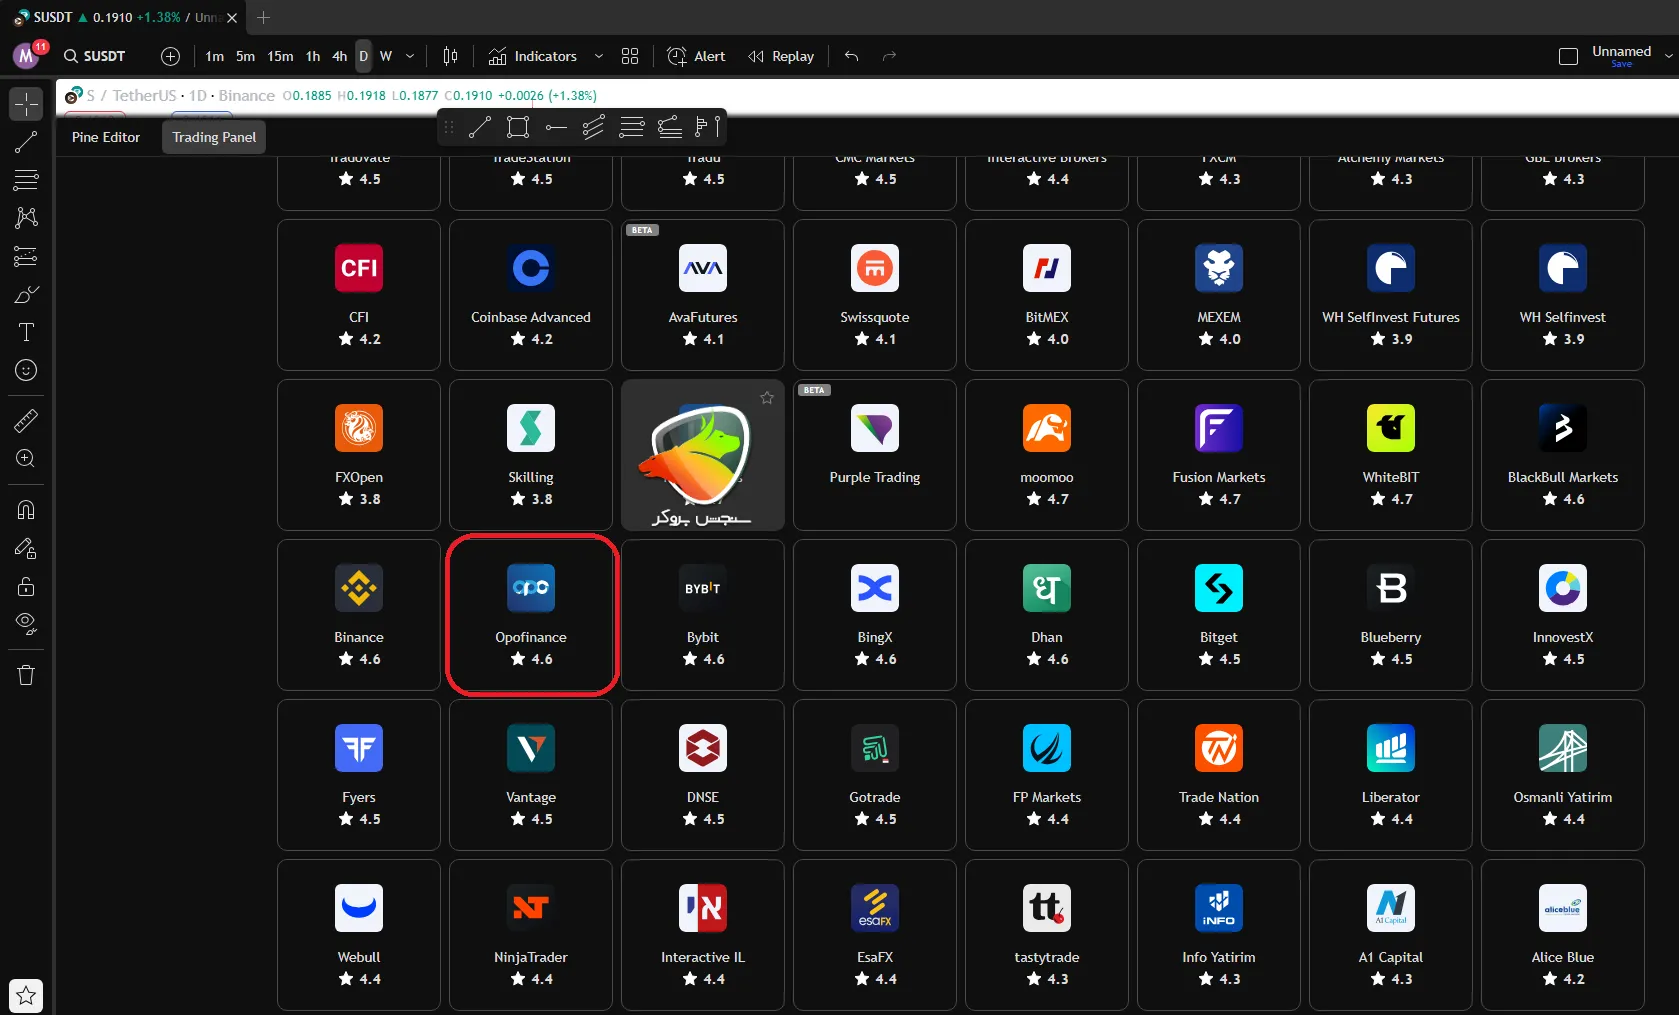
Task: Open the Trading Panel tab
Action: click(214, 137)
